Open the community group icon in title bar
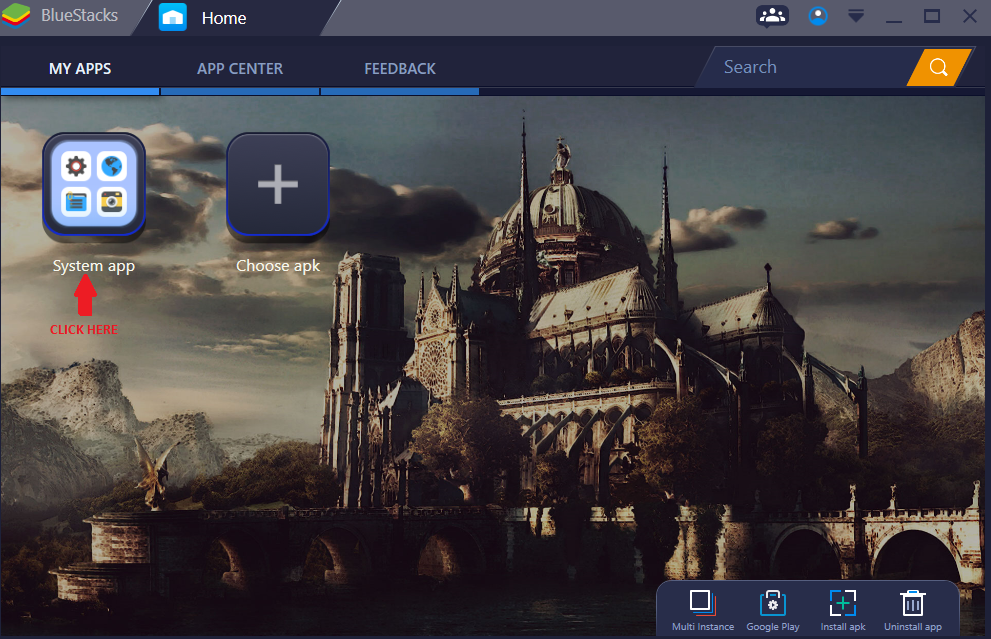 [772, 16]
